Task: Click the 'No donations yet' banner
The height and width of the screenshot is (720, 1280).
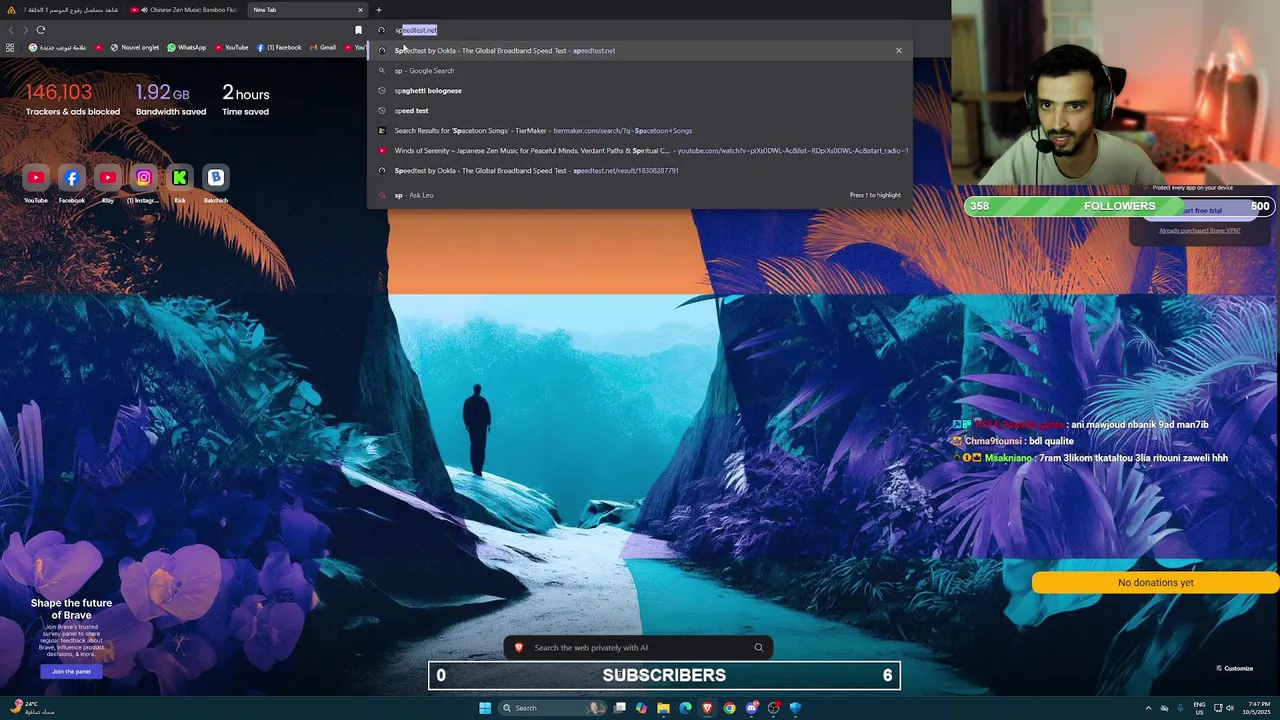Action: point(1155,583)
